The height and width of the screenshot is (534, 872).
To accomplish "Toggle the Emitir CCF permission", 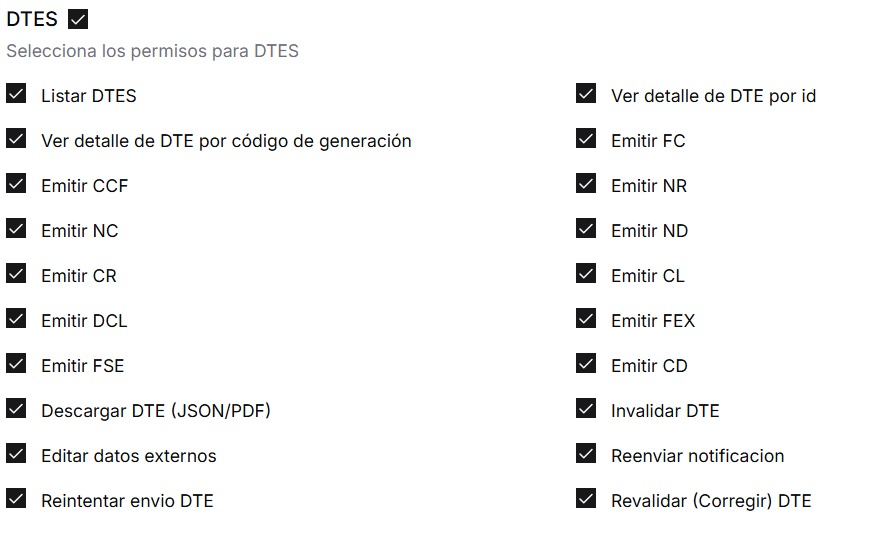I will tap(16, 184).
